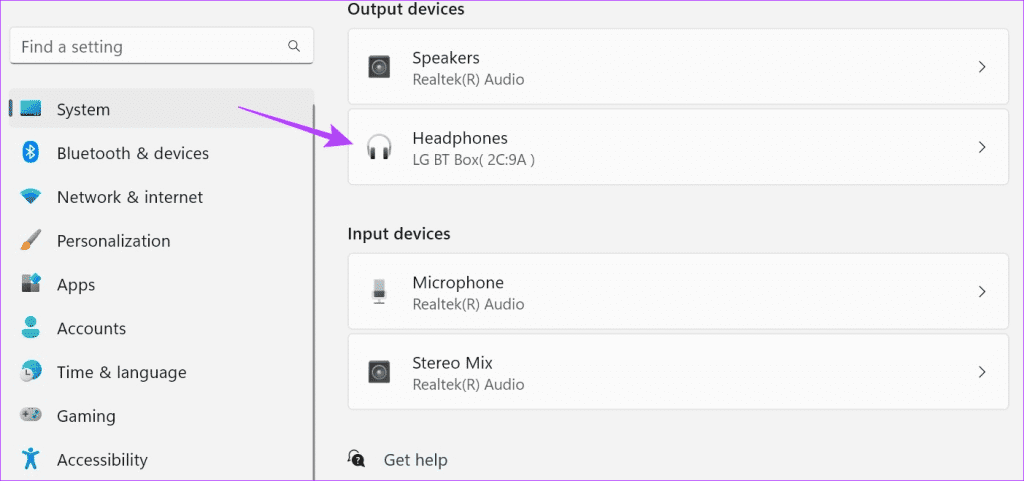Expand Stereo Mix chevron arrow
The width and height of the screenshot is (1024, 481).
[982, 372]
